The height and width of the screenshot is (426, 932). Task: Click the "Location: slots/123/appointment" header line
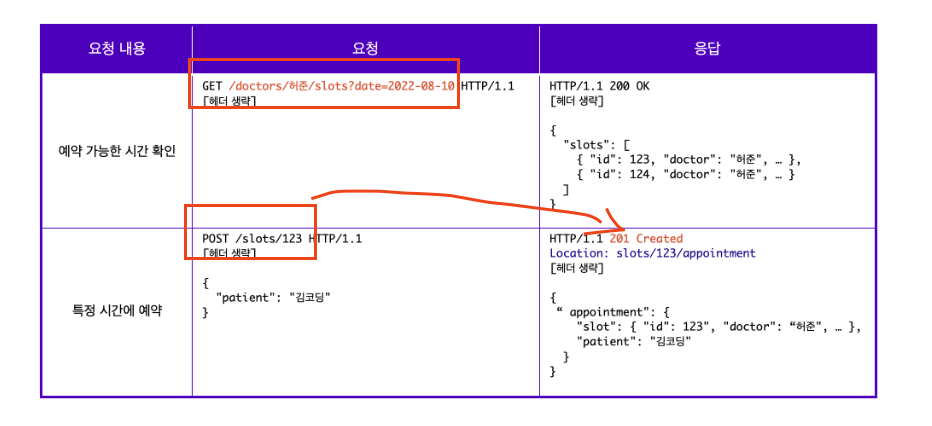click(653, 254)
